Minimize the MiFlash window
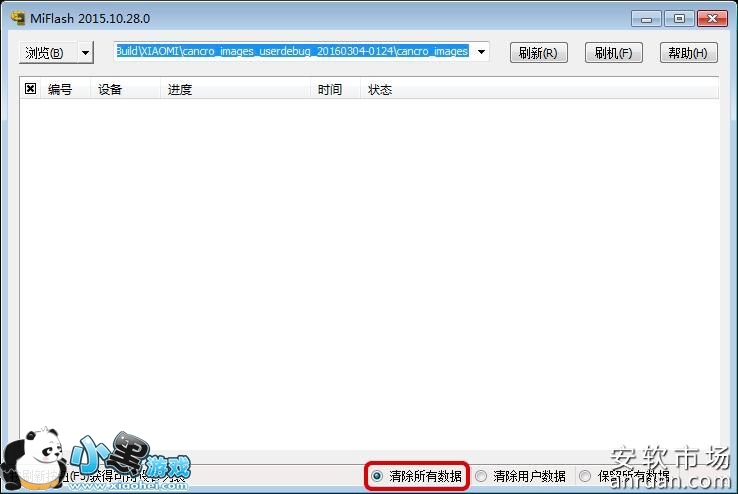 646,19
